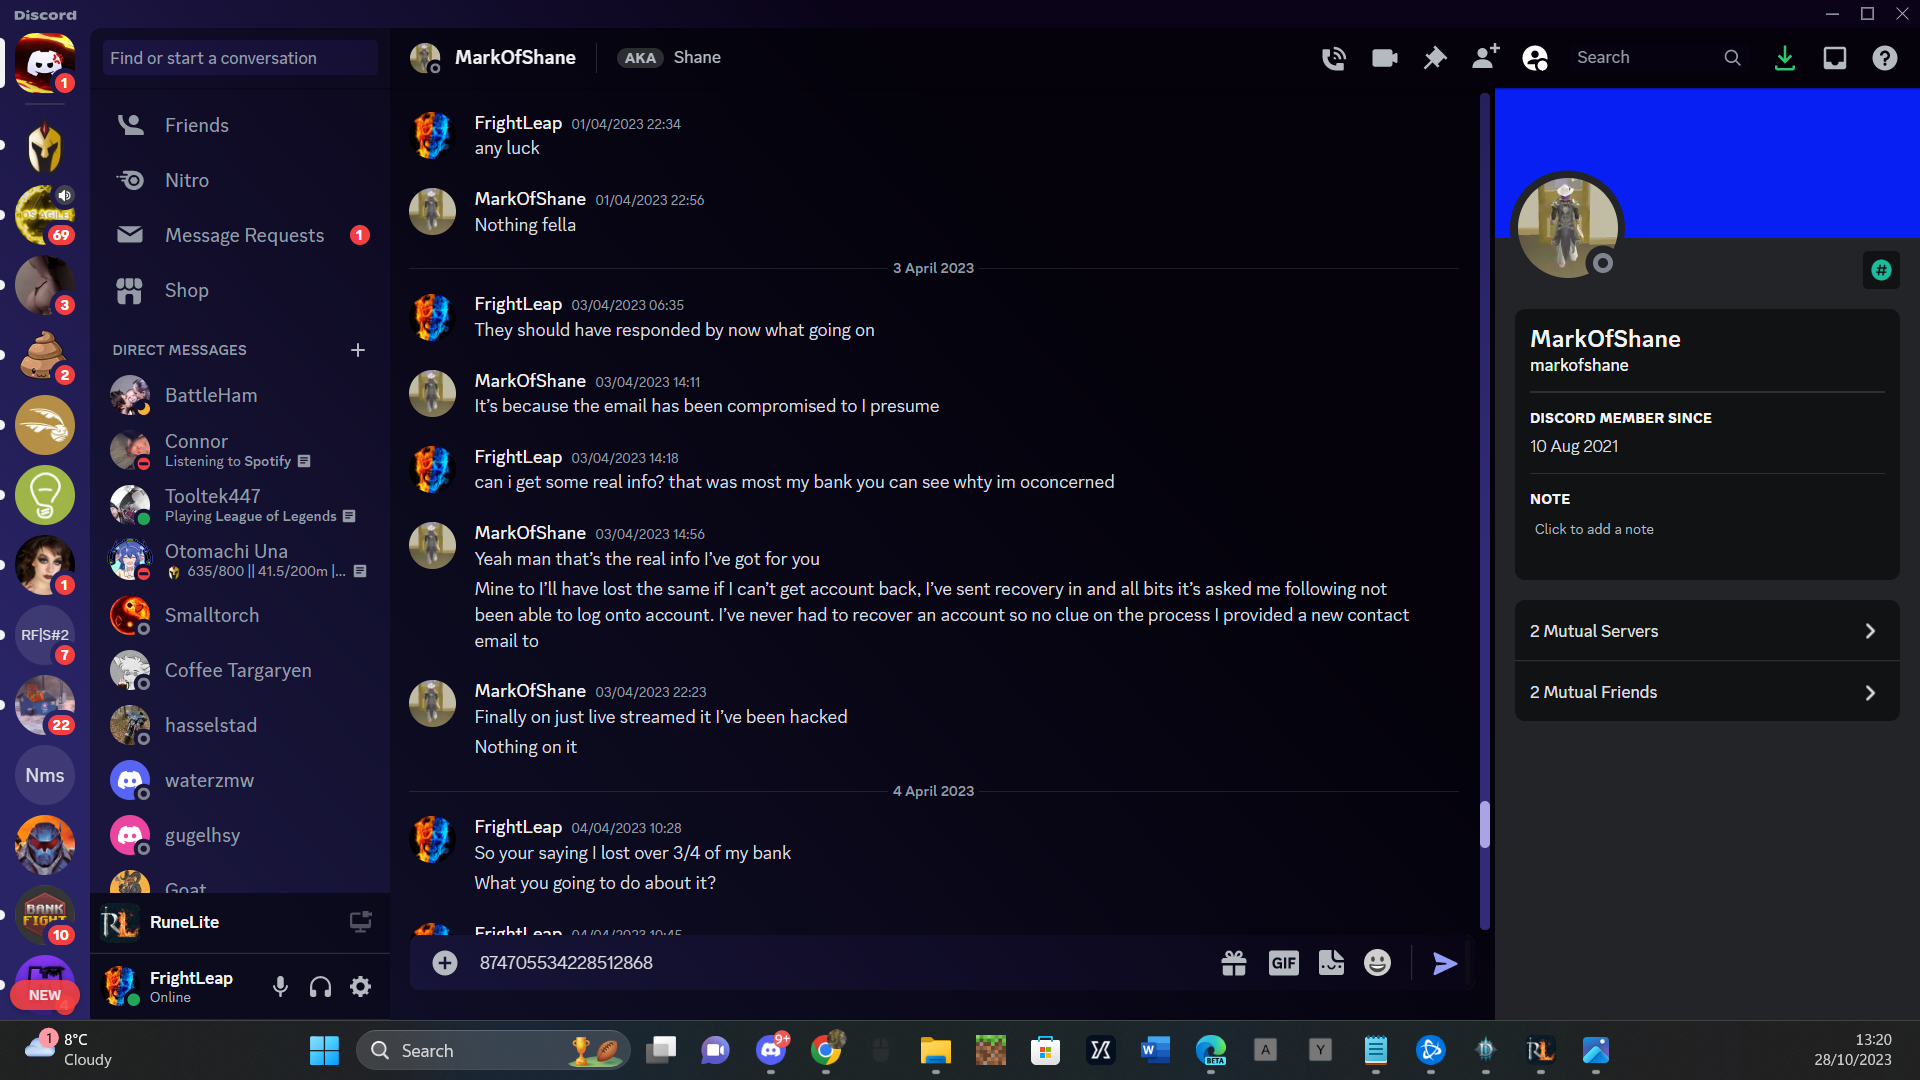Viewport: 1920px width, 1080px height.
Task: Open the Nitro page
Action: (x=240, y=180)
